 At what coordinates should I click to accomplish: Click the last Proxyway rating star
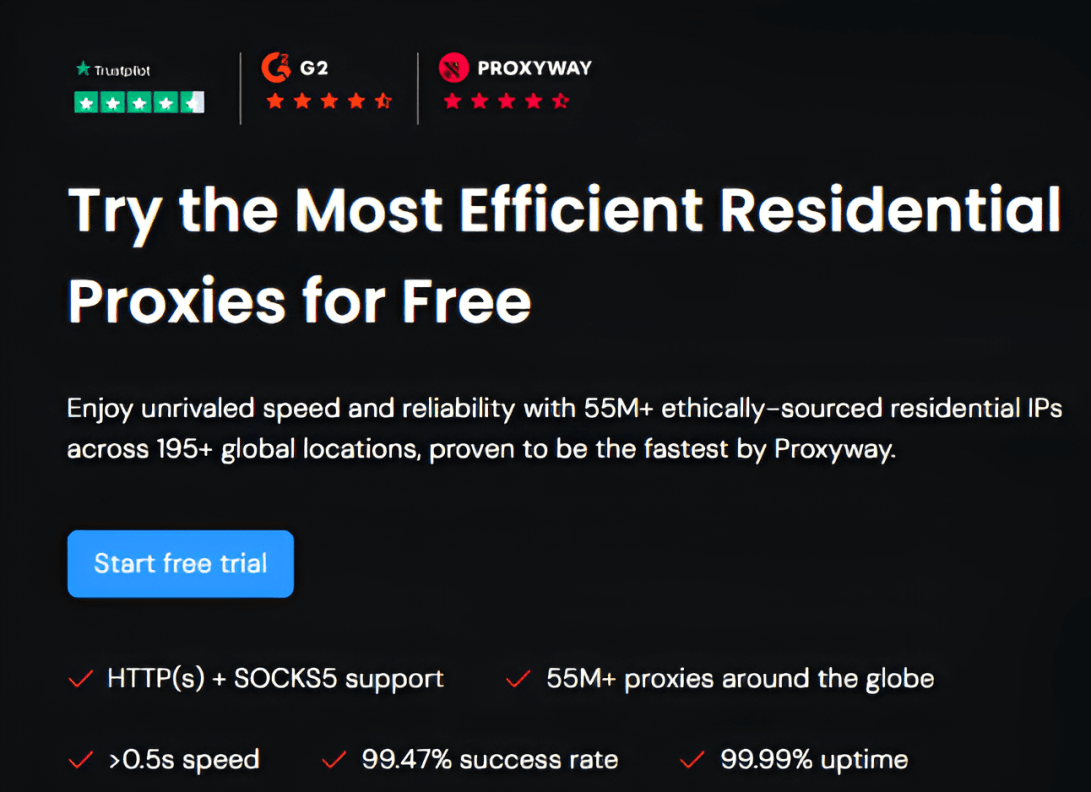(561, 100)
